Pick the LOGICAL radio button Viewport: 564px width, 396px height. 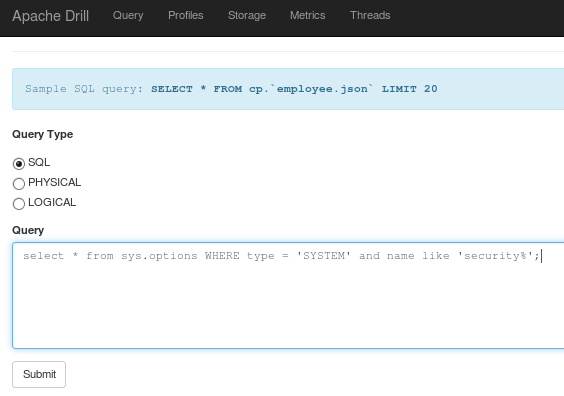click(x=19, y=204)
